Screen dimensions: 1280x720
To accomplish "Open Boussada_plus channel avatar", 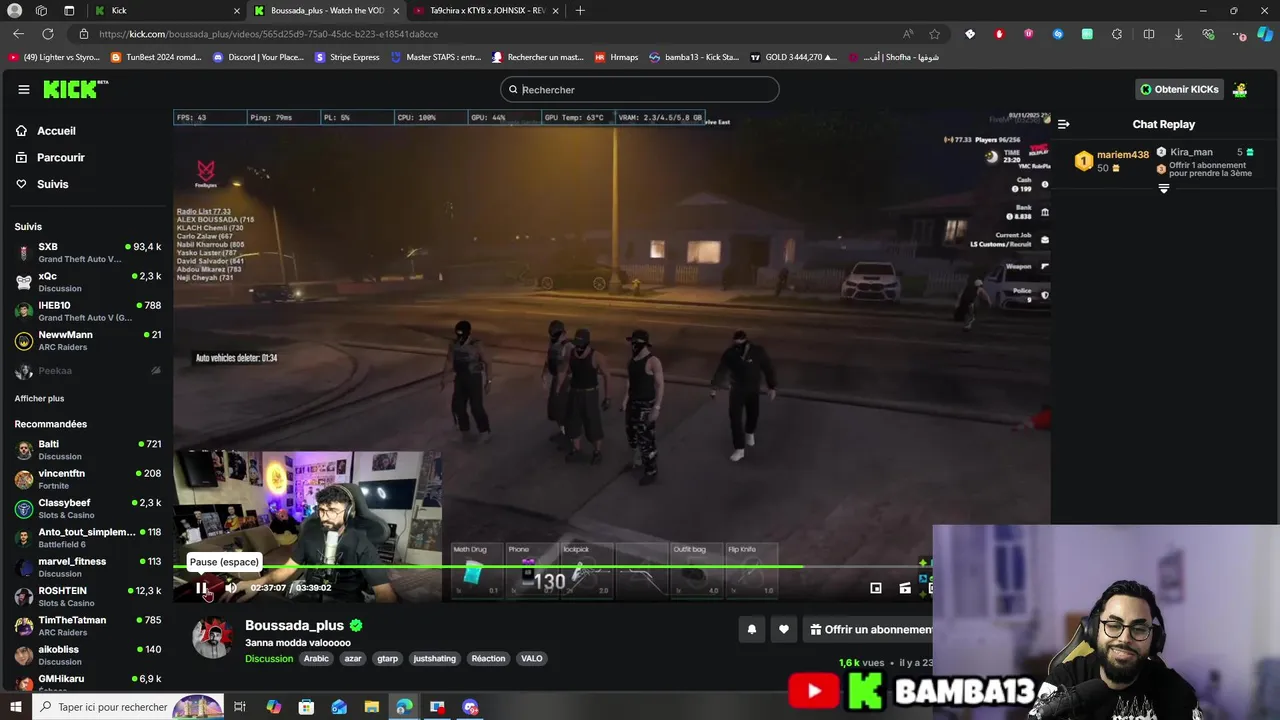I will tap(212, 639).
